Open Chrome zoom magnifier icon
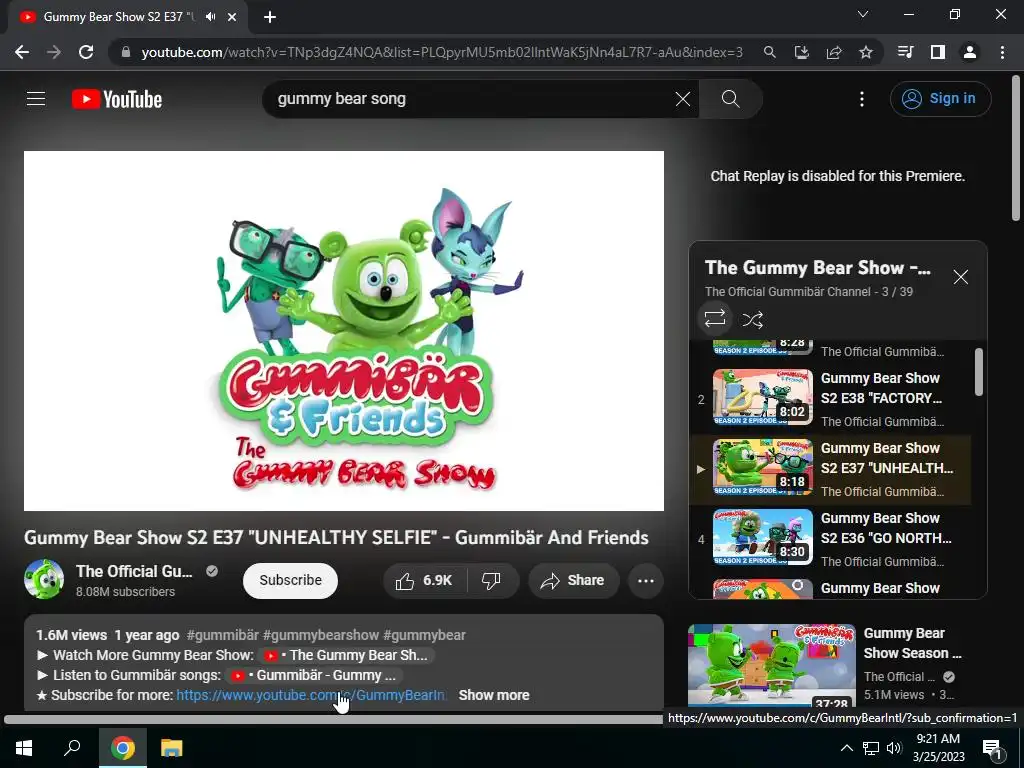The image size is (1024, 768). pos(770,52)
